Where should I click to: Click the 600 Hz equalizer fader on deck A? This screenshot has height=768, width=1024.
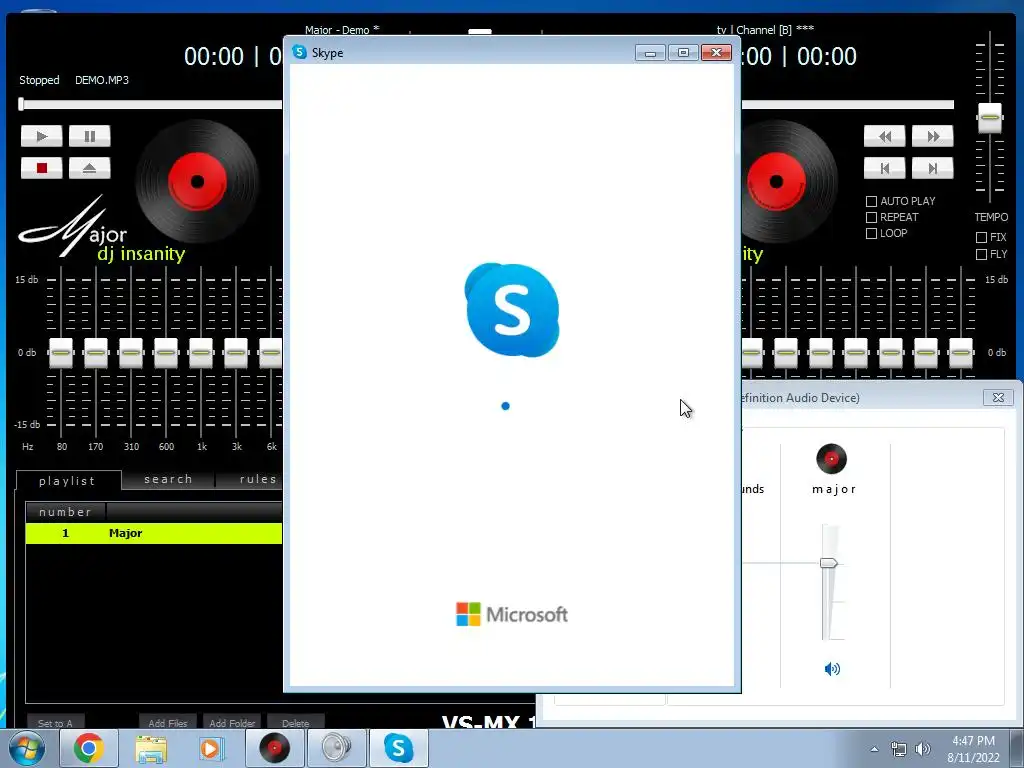166,353
